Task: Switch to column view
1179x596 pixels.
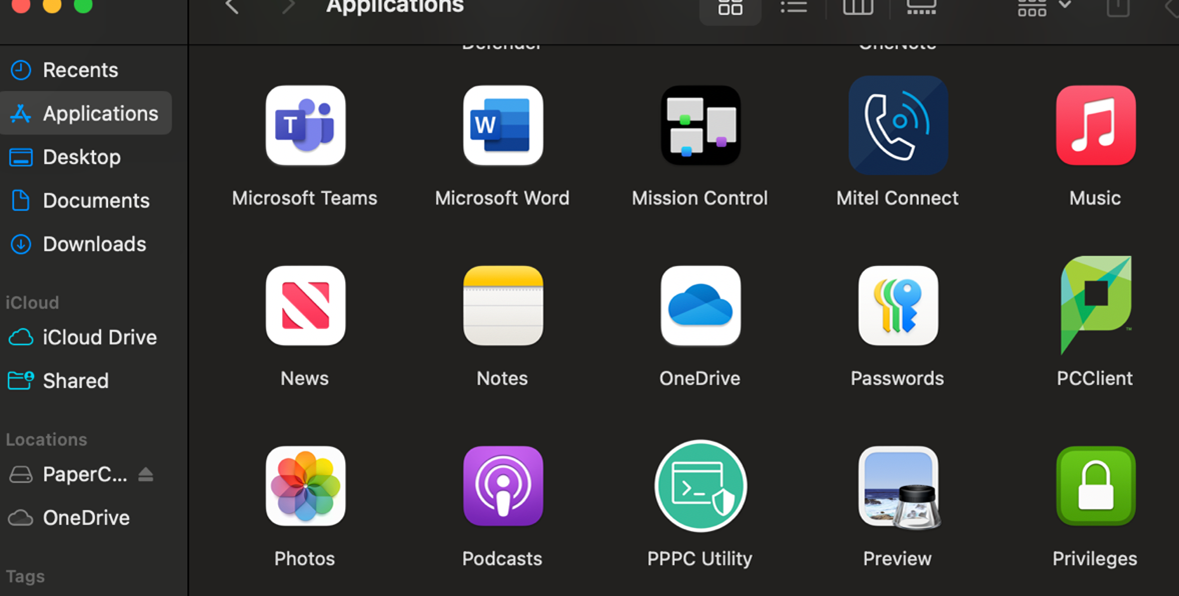Action: click(858, 8)
